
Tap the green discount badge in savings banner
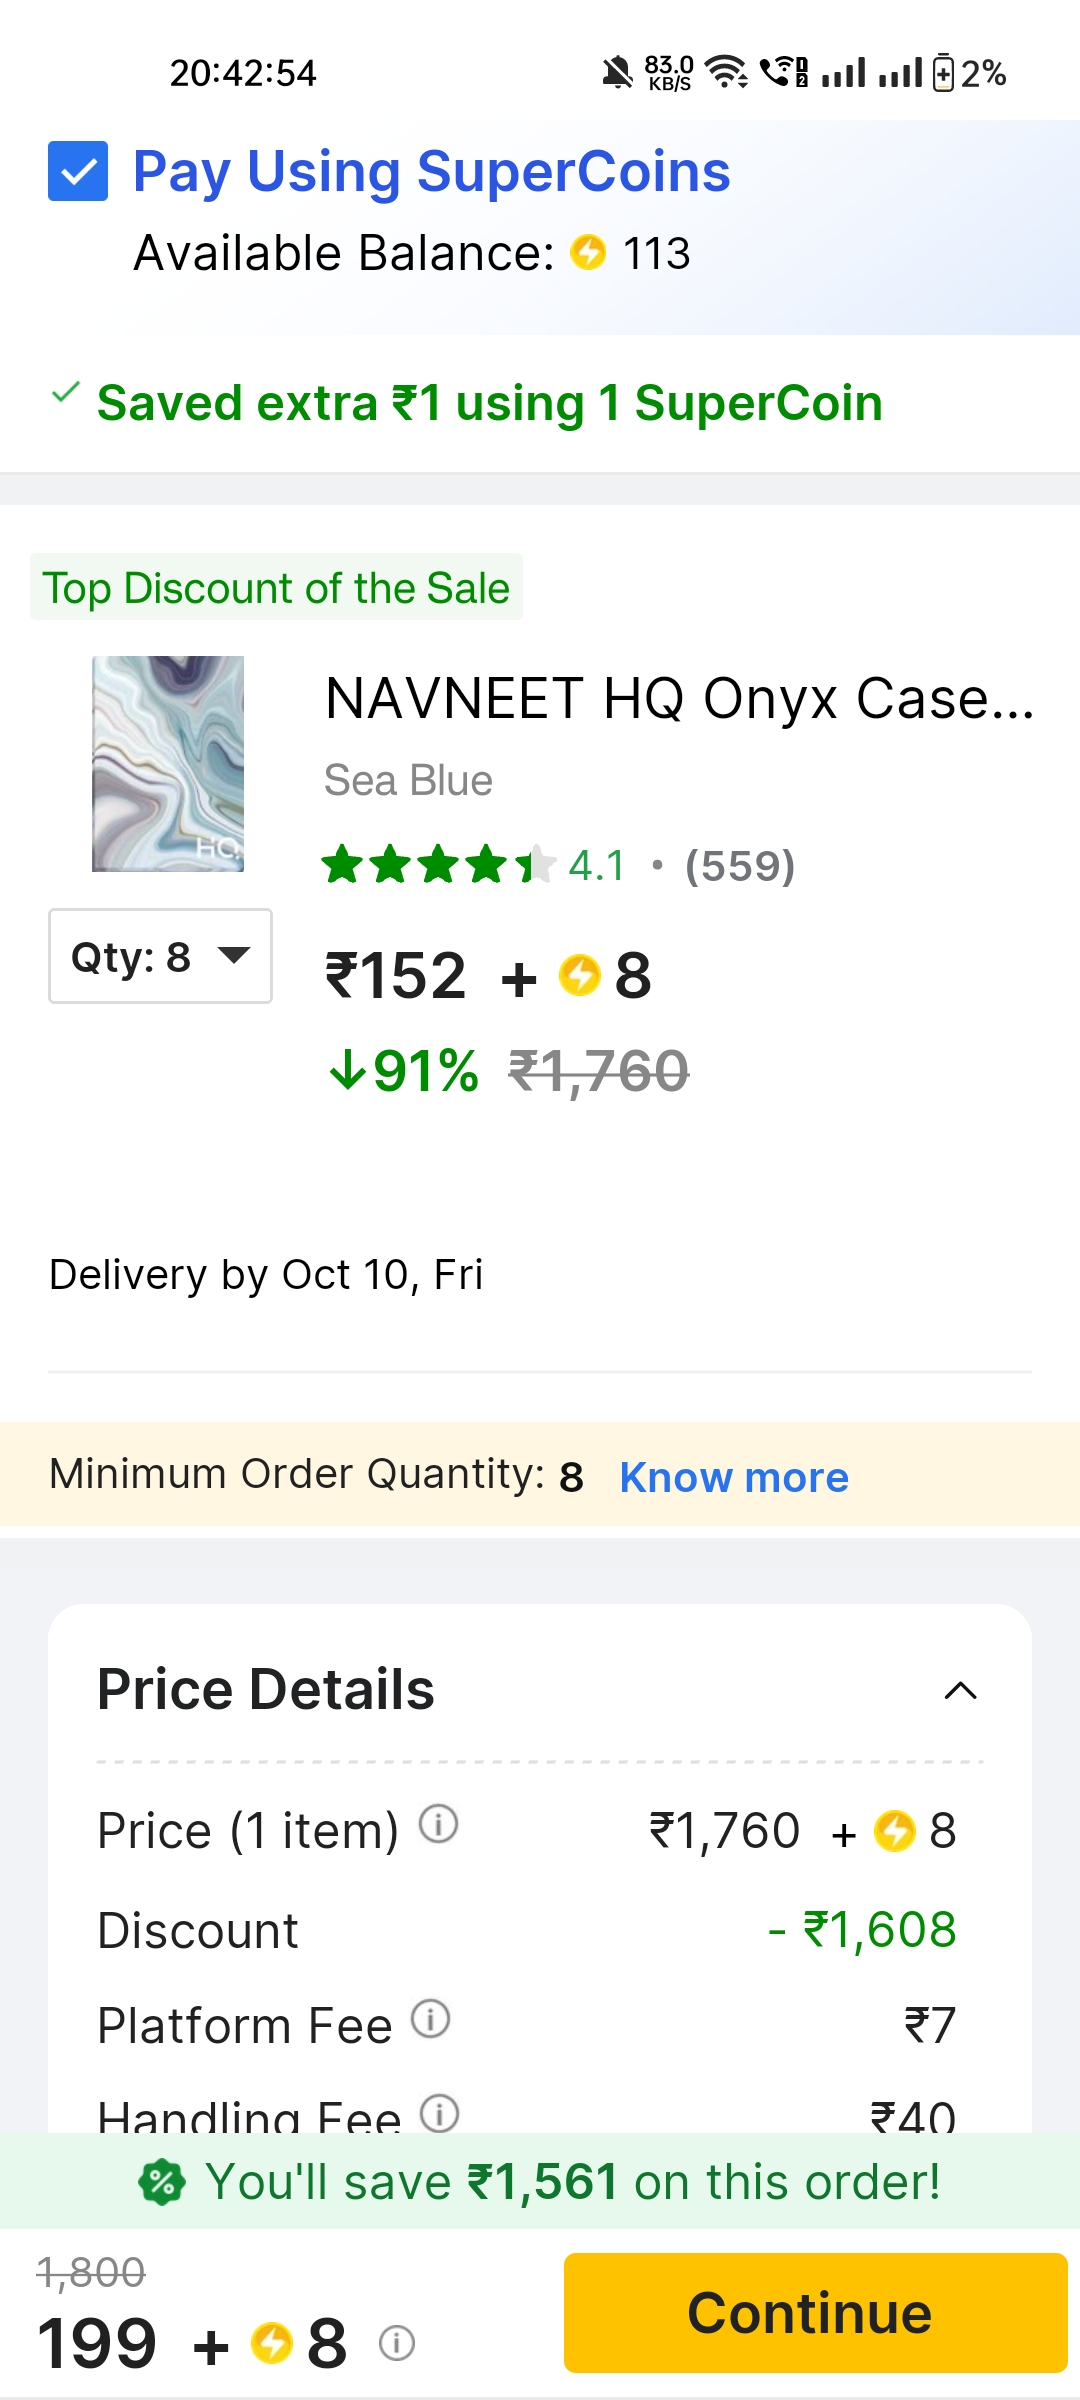pos(162,2182)
